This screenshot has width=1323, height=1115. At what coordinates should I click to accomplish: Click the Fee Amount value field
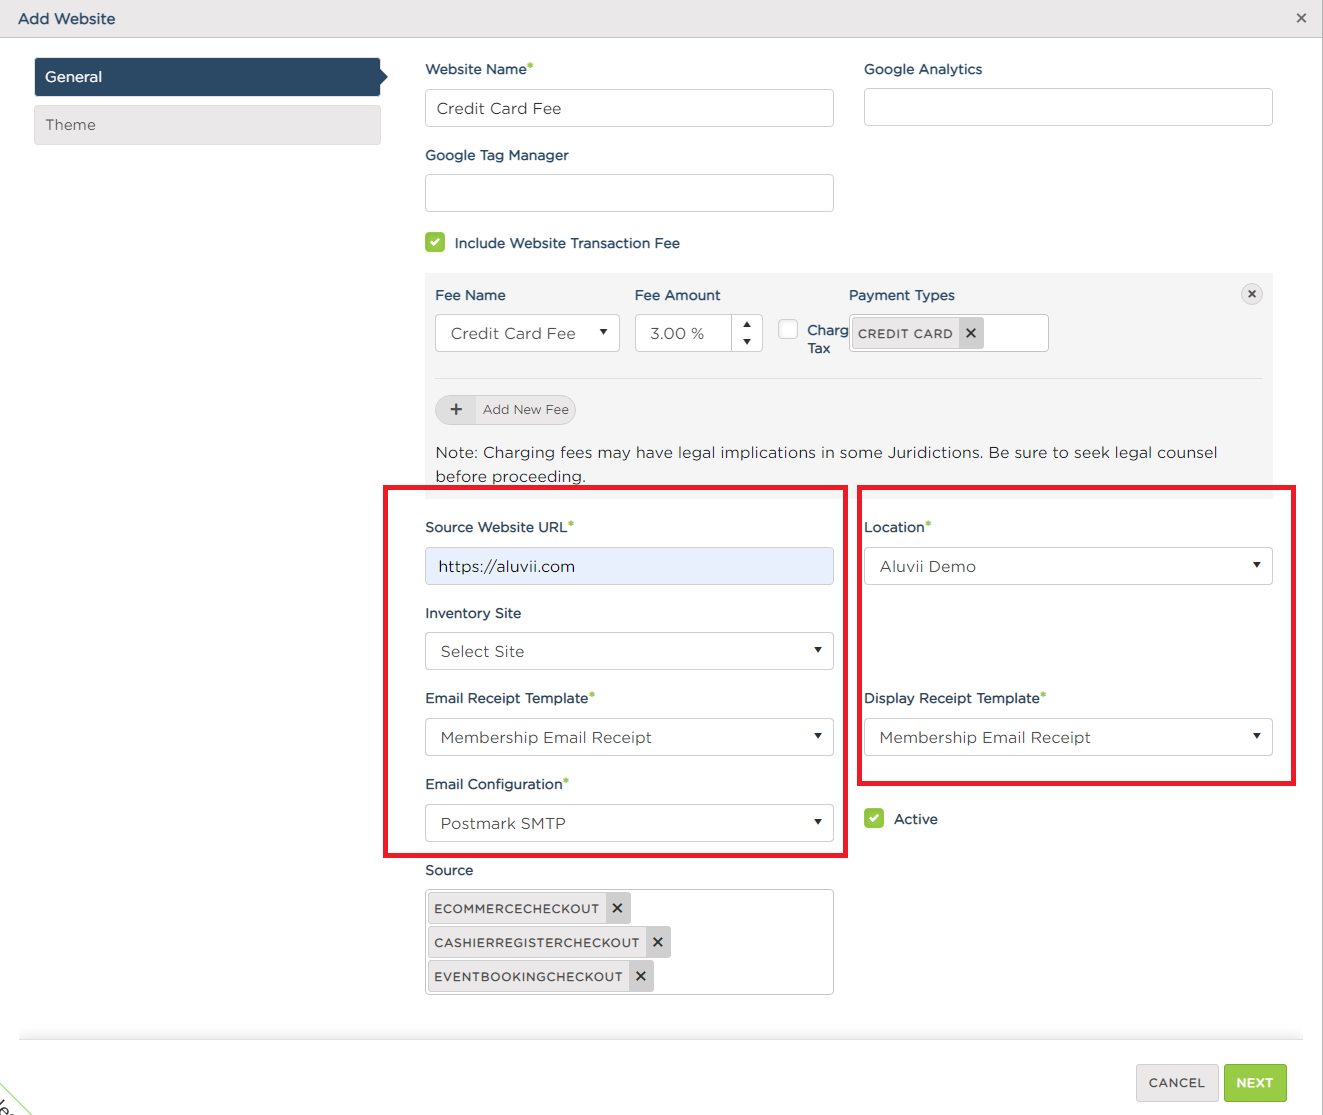tap(683, 333)
